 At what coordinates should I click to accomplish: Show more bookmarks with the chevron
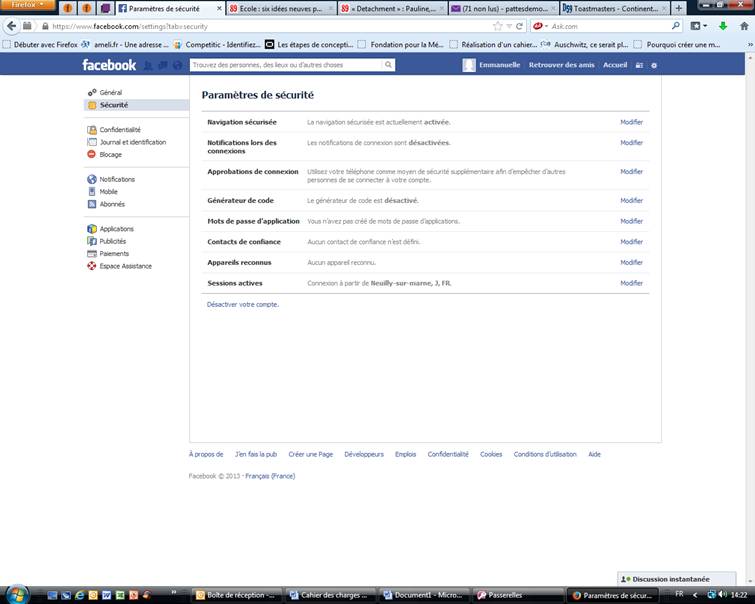click(x=750, y=45)
